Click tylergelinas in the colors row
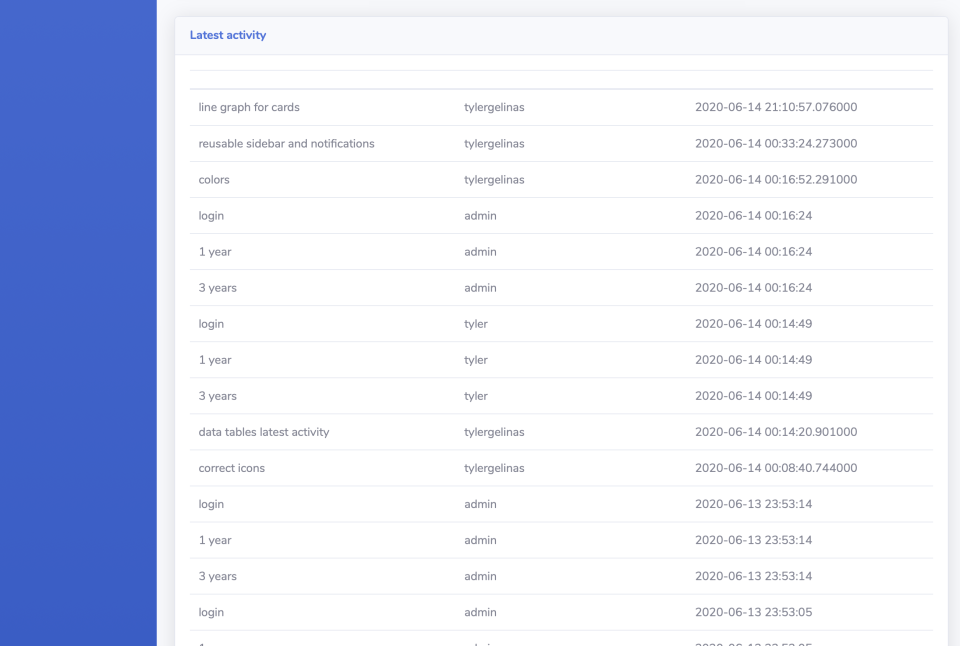960x646 pixels. click(x=494, y=179)
